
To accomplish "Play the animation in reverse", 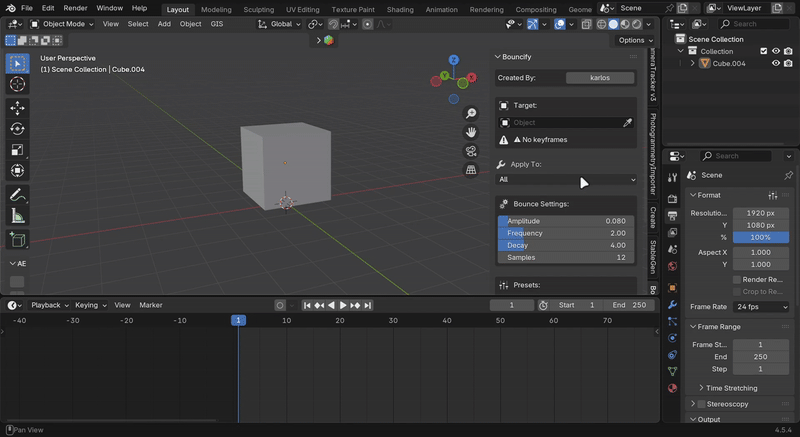I will click(x=331, y=305).
